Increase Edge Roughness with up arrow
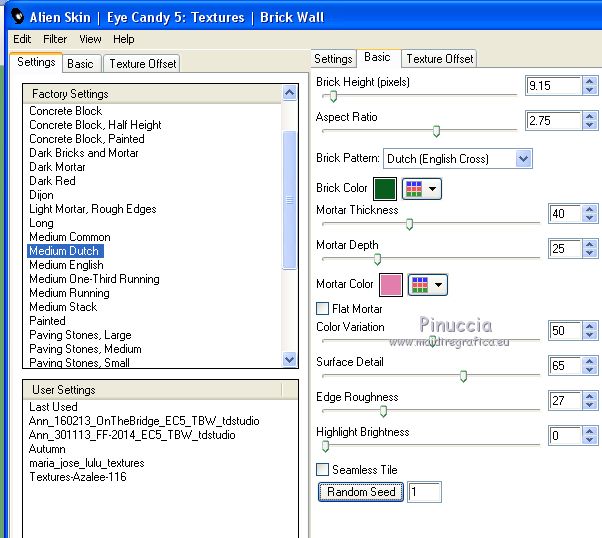The image size is (602, 538). pos(590,396)
